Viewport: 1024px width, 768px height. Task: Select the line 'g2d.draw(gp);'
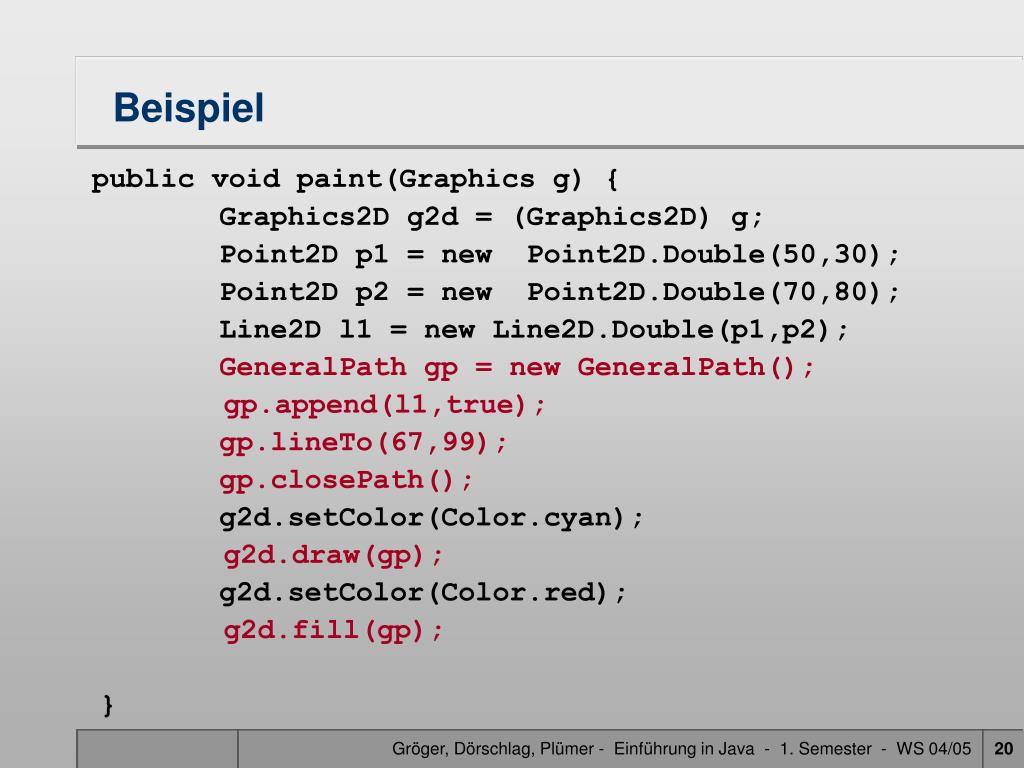(333, 556)
